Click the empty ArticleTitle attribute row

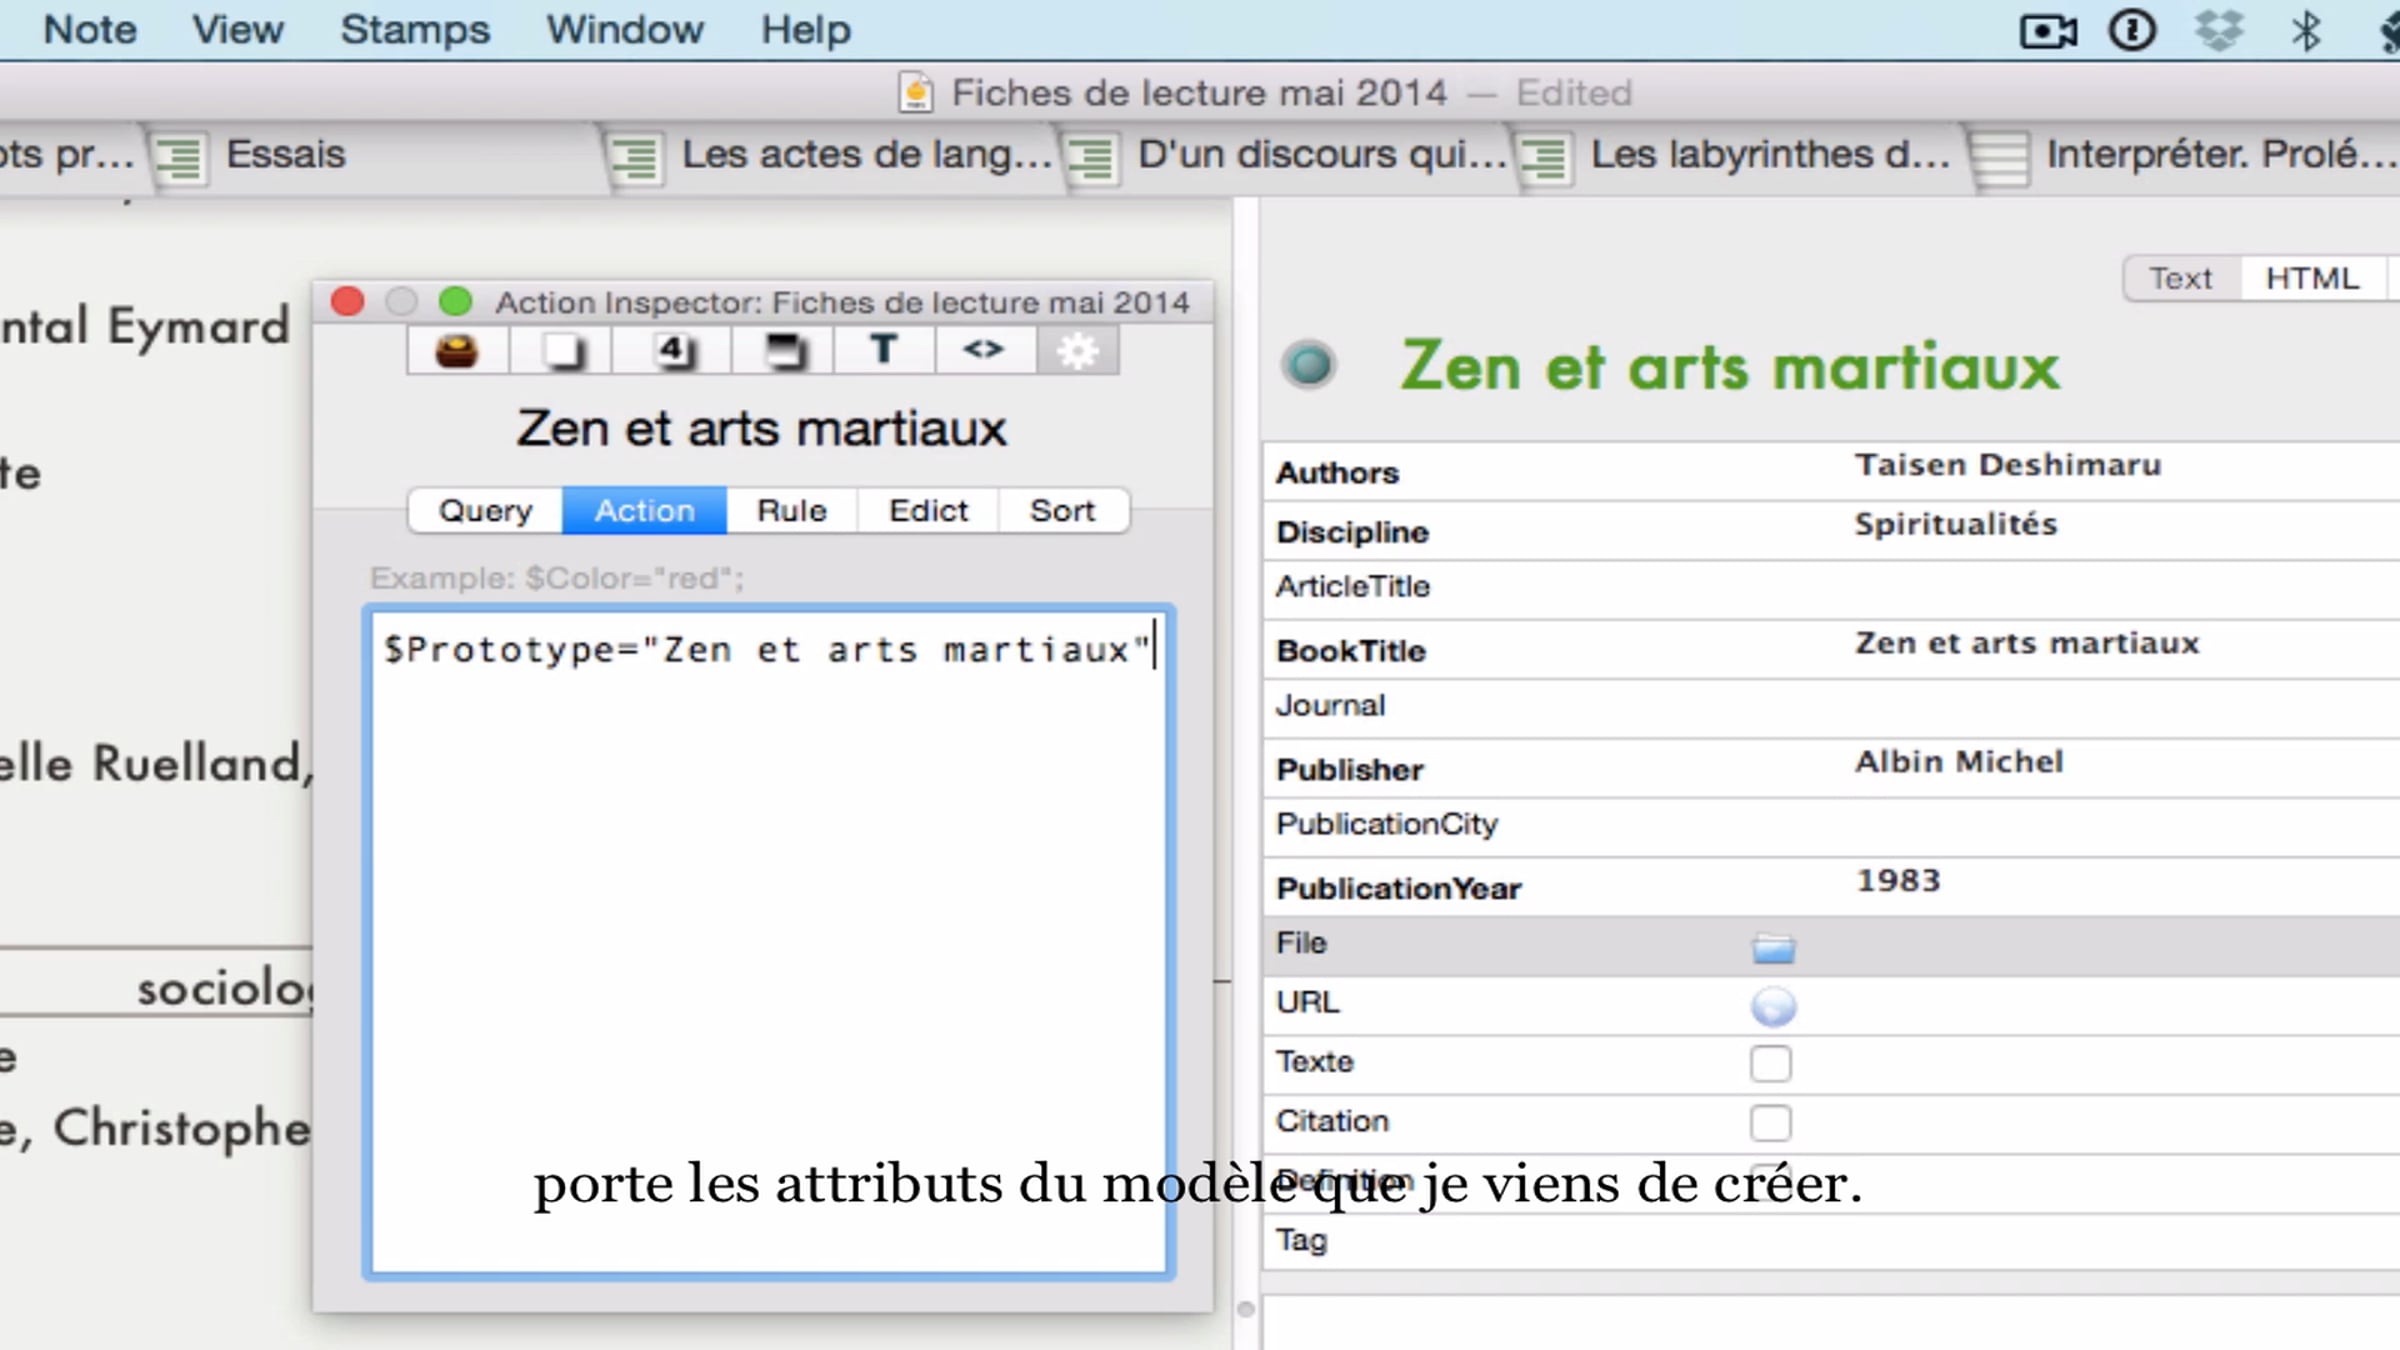(1831, 589)
